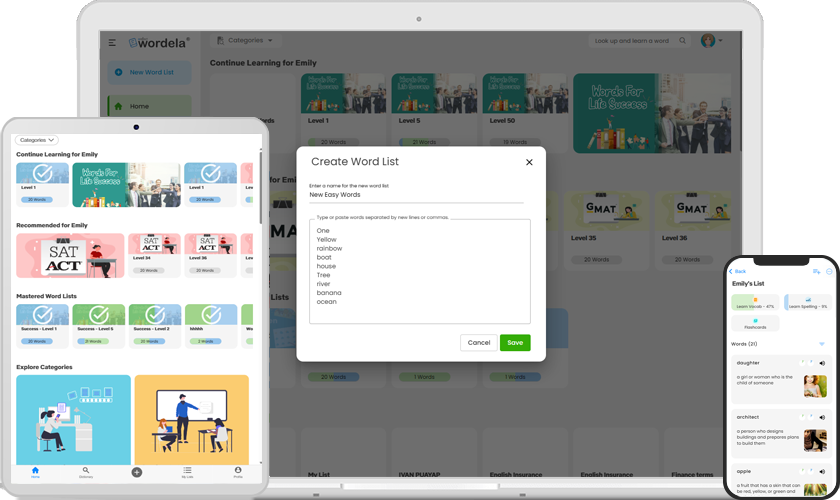Tap the plus icon in tablet bottom bar

tap(137, 472)
